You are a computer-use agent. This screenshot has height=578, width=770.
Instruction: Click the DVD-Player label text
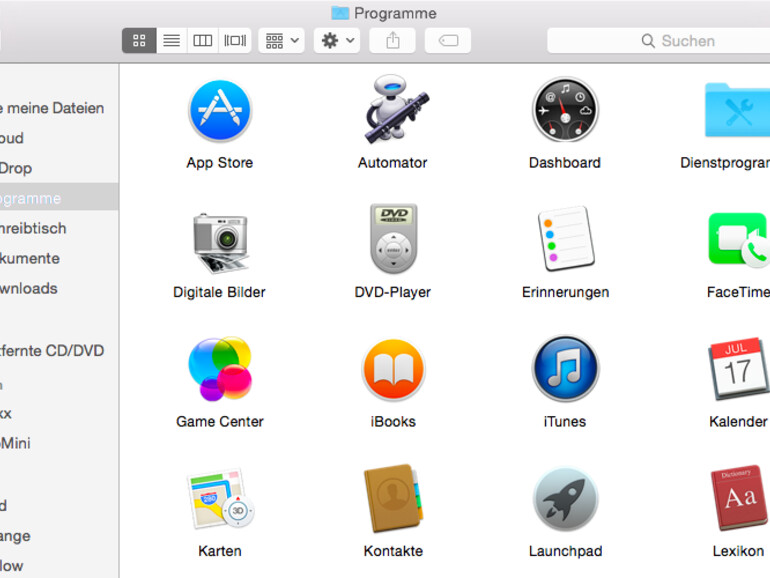[x=392, y=292]
